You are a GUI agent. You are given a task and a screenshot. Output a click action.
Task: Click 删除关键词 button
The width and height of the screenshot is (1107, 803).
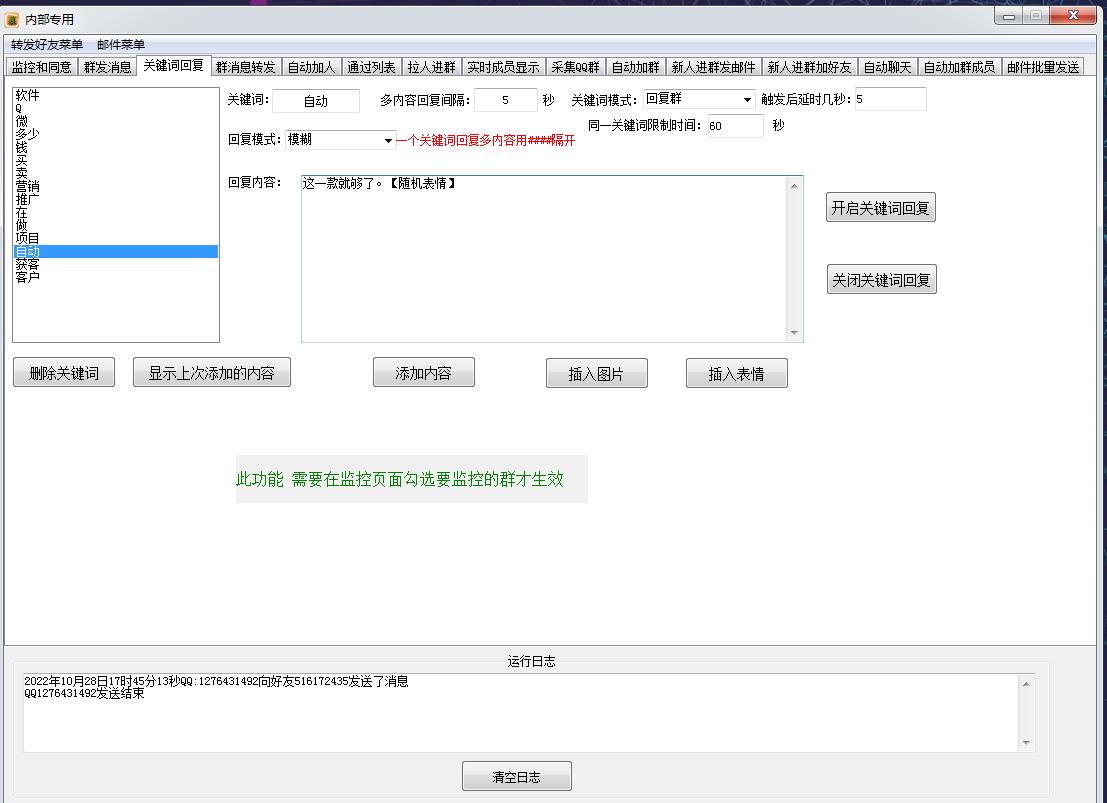(64, 373)
